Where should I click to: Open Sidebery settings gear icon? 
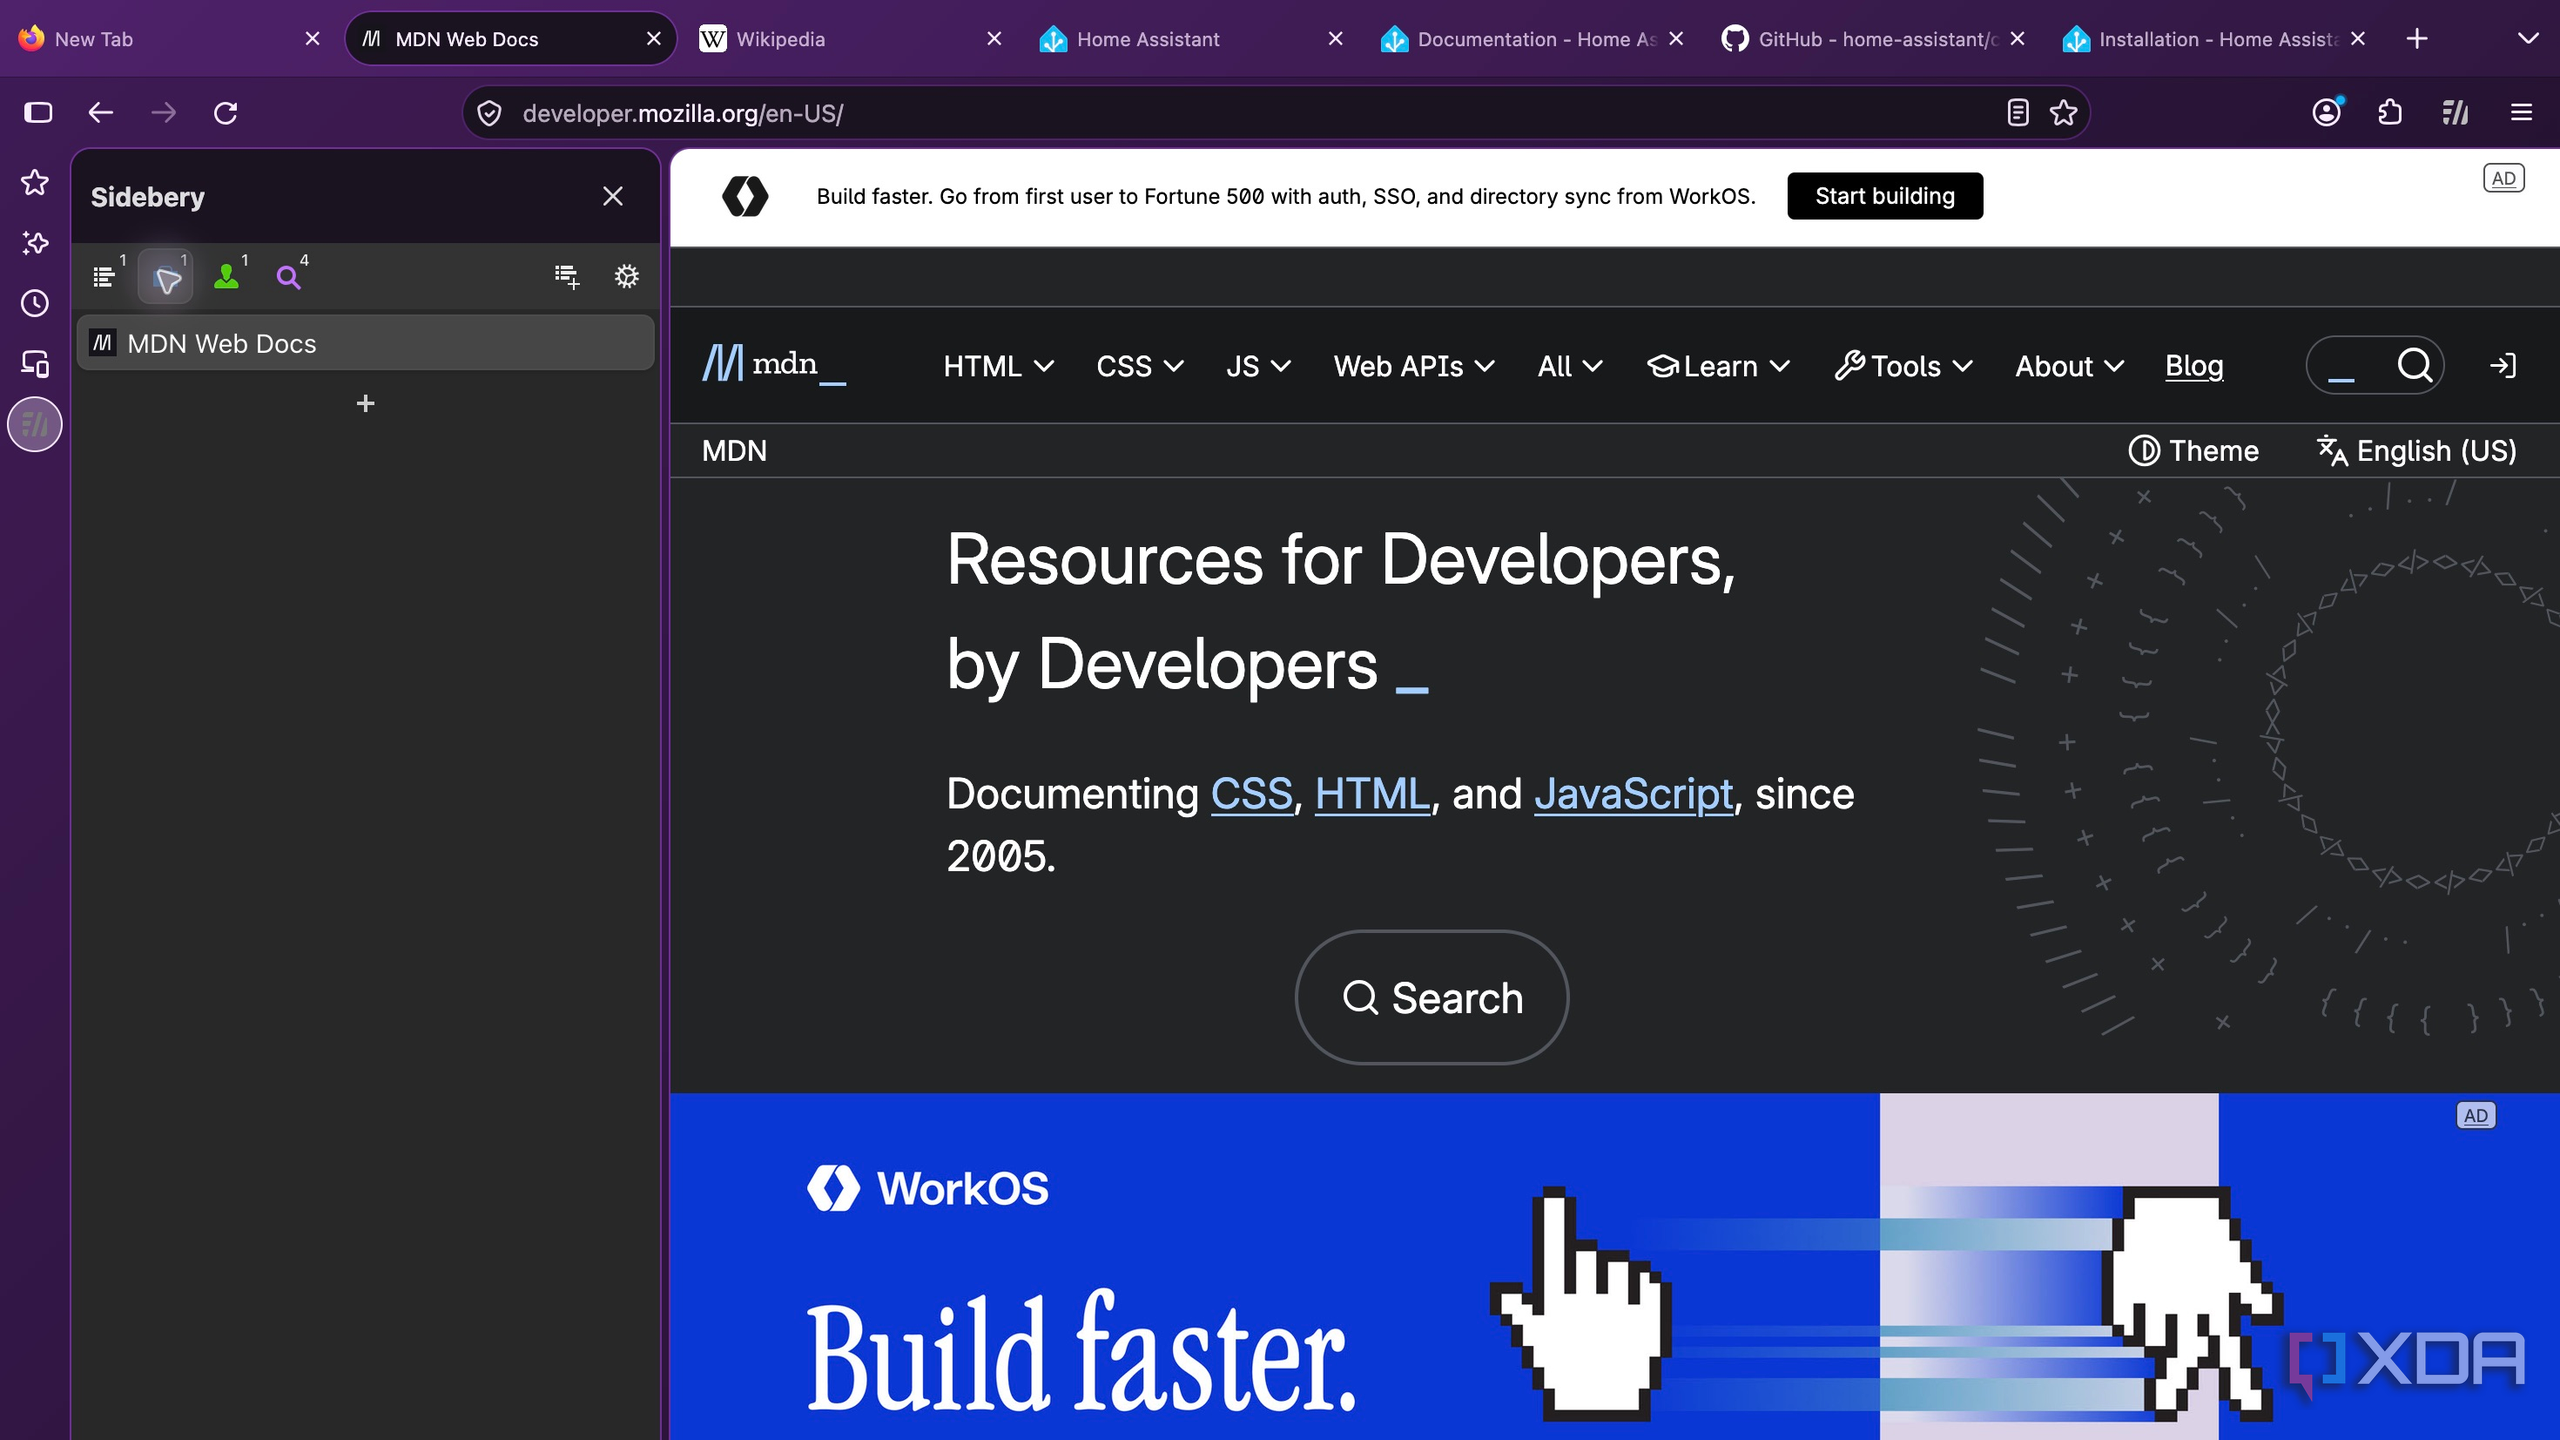point(626,276)
